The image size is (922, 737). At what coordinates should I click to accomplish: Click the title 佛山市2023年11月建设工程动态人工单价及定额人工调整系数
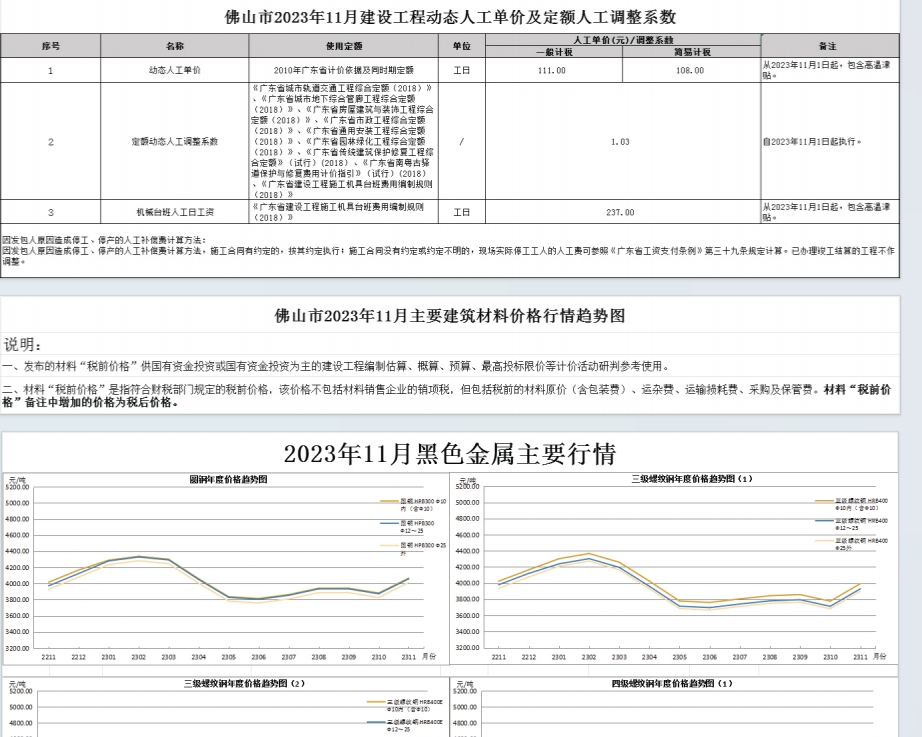(450, 17)
